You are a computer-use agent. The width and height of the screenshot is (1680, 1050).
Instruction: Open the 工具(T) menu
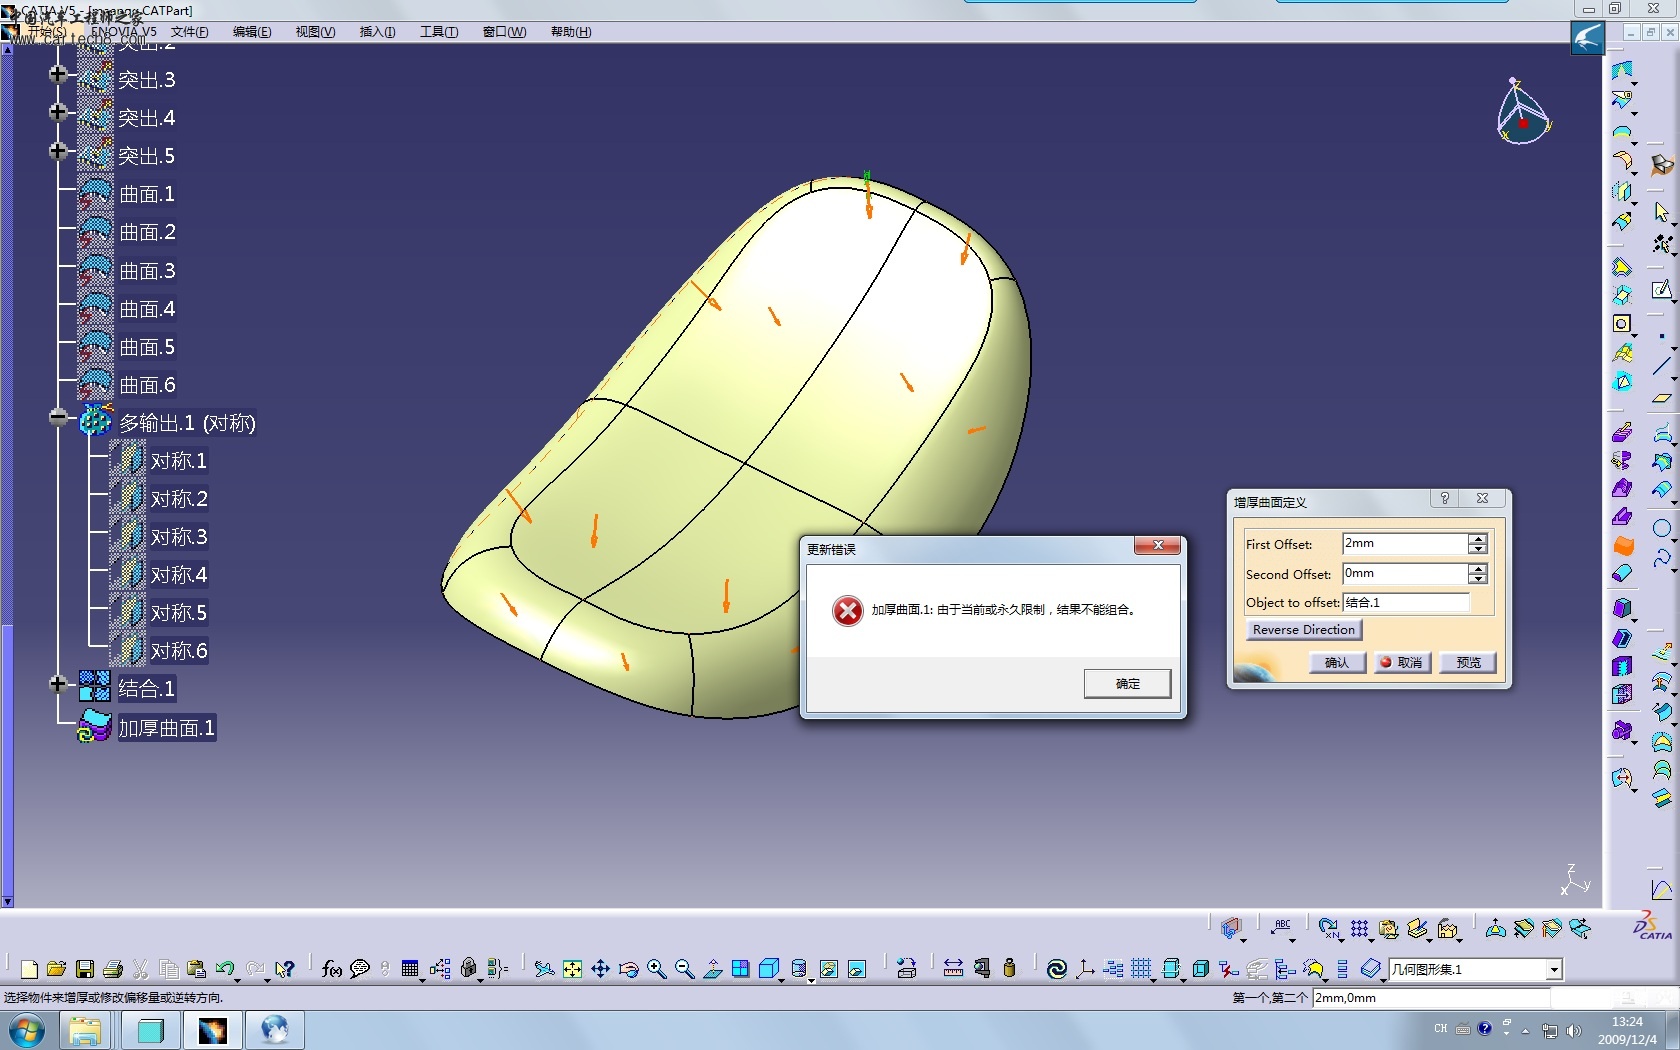[439, 32]
